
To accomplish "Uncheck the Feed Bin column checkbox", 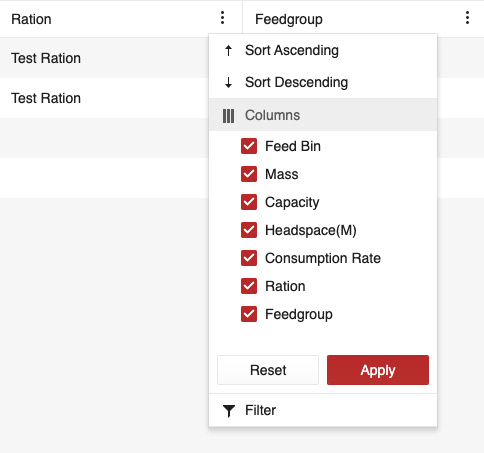I will (x=249, y=146).
